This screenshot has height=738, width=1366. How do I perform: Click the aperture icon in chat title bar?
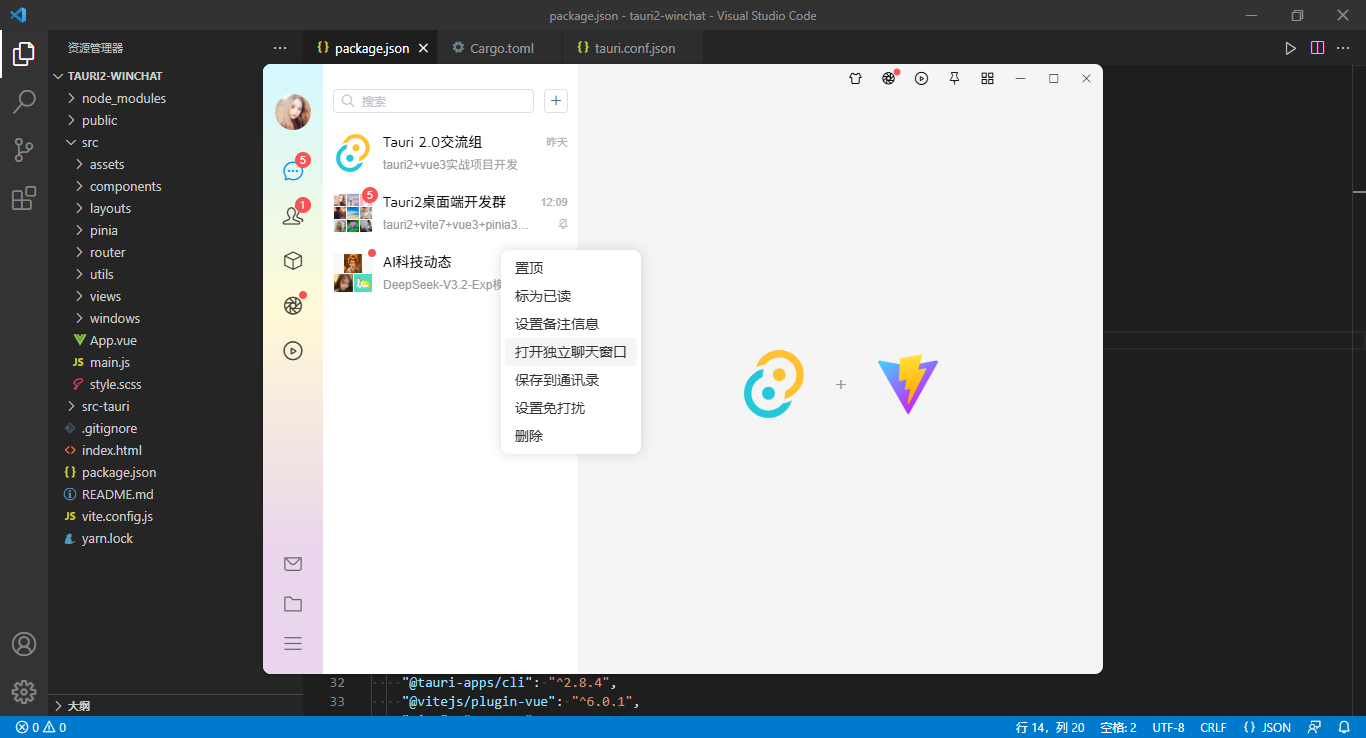888,78
